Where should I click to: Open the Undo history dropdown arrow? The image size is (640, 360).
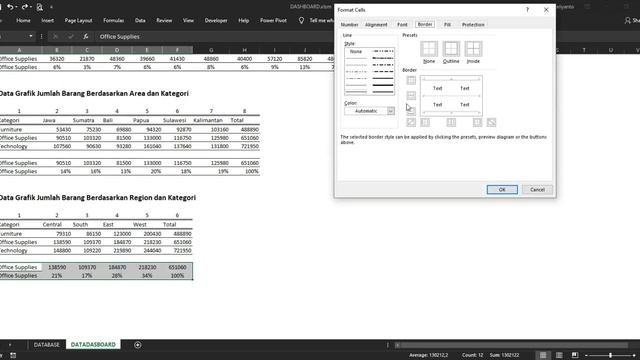click(x=16, y=7)
